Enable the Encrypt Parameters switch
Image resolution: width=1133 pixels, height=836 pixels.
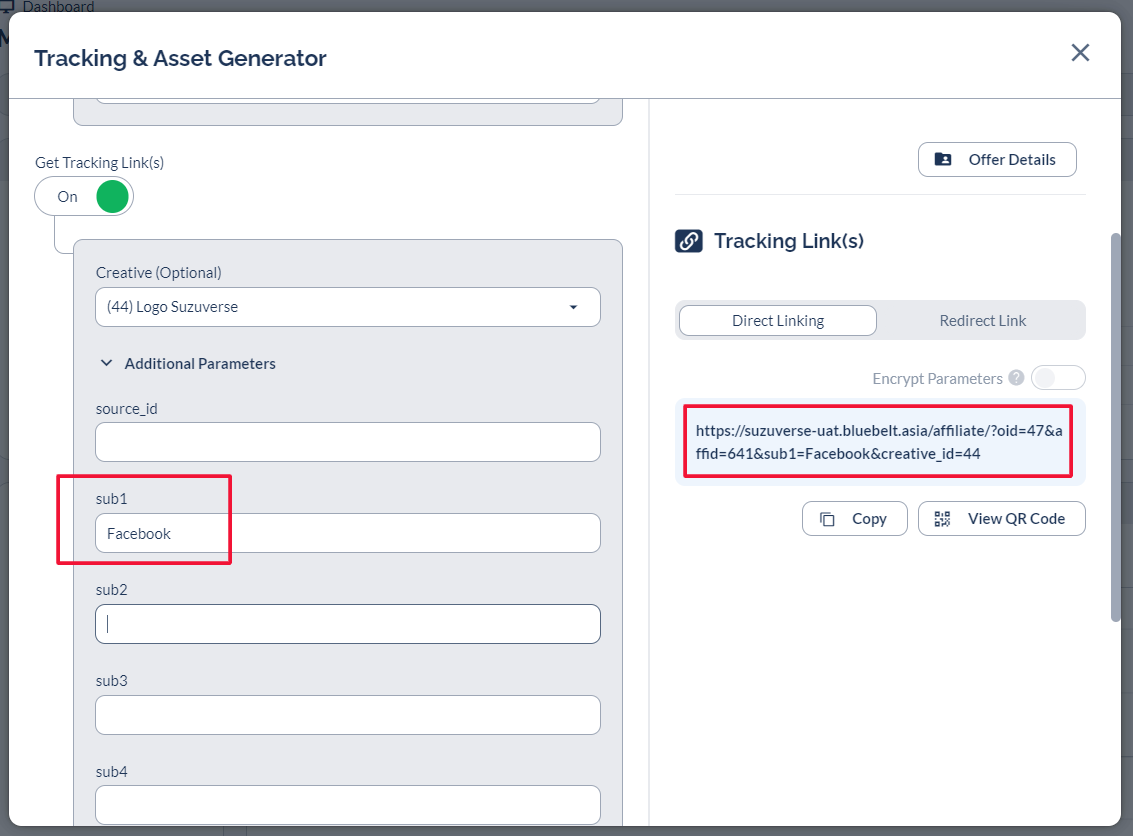[1057, 378]
